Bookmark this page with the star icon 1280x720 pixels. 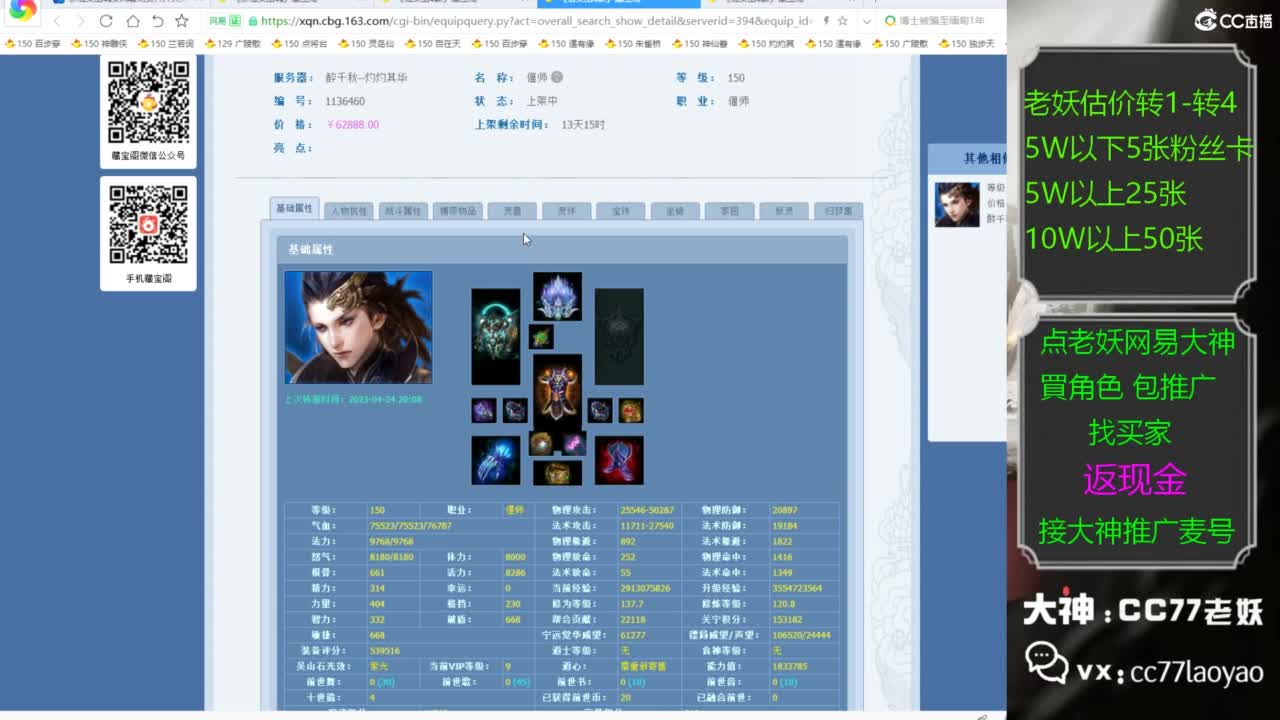point(181,21)
